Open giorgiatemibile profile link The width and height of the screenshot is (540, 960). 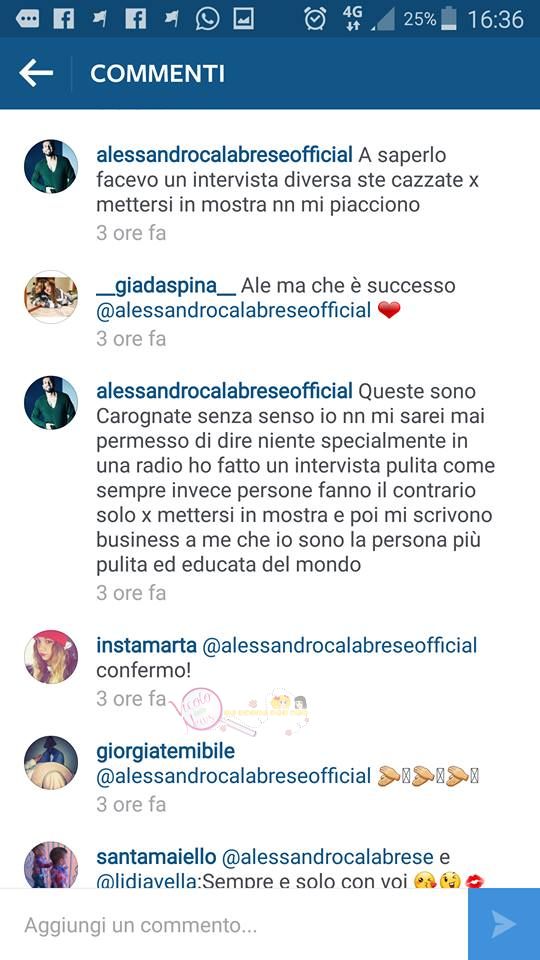click(x=165, y=751)
